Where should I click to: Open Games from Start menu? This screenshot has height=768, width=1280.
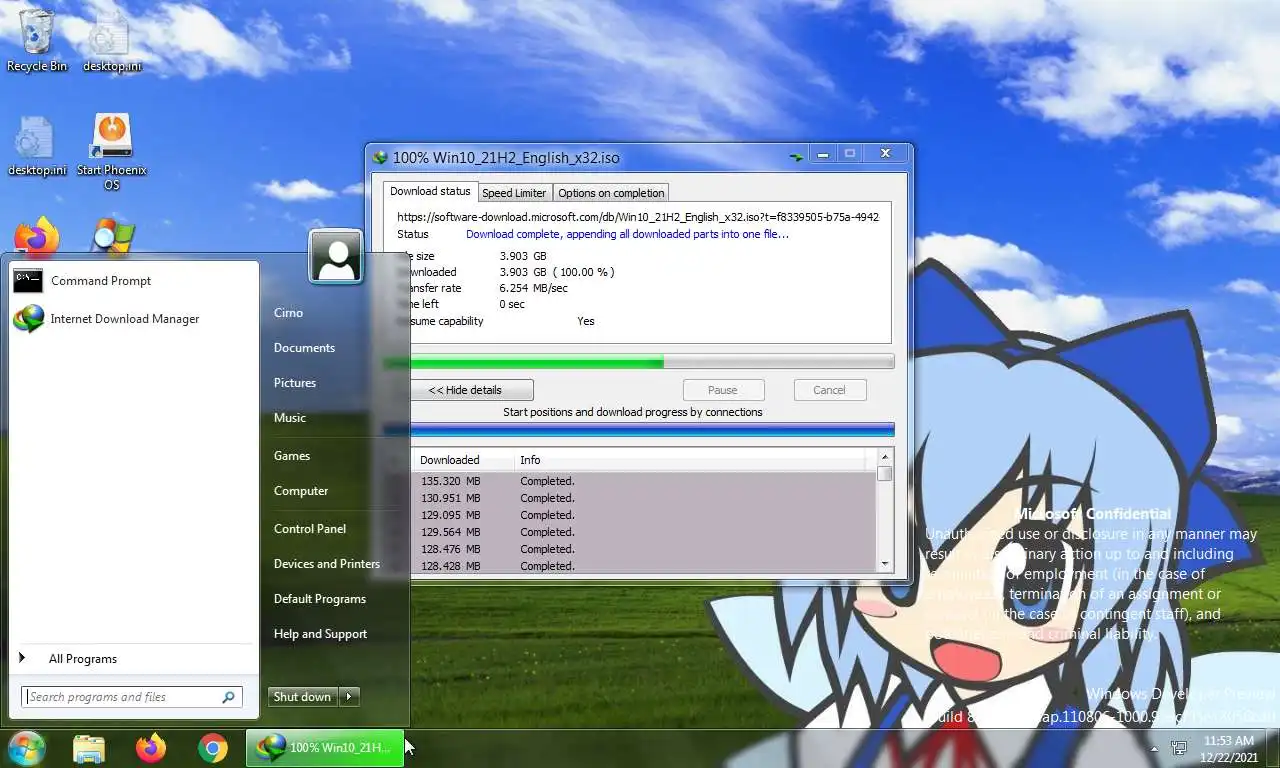(x=292, y=456)
